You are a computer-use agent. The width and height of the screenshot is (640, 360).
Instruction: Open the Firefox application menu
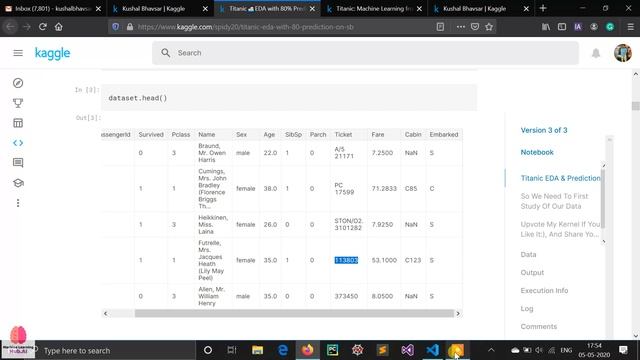click(631, 27)
